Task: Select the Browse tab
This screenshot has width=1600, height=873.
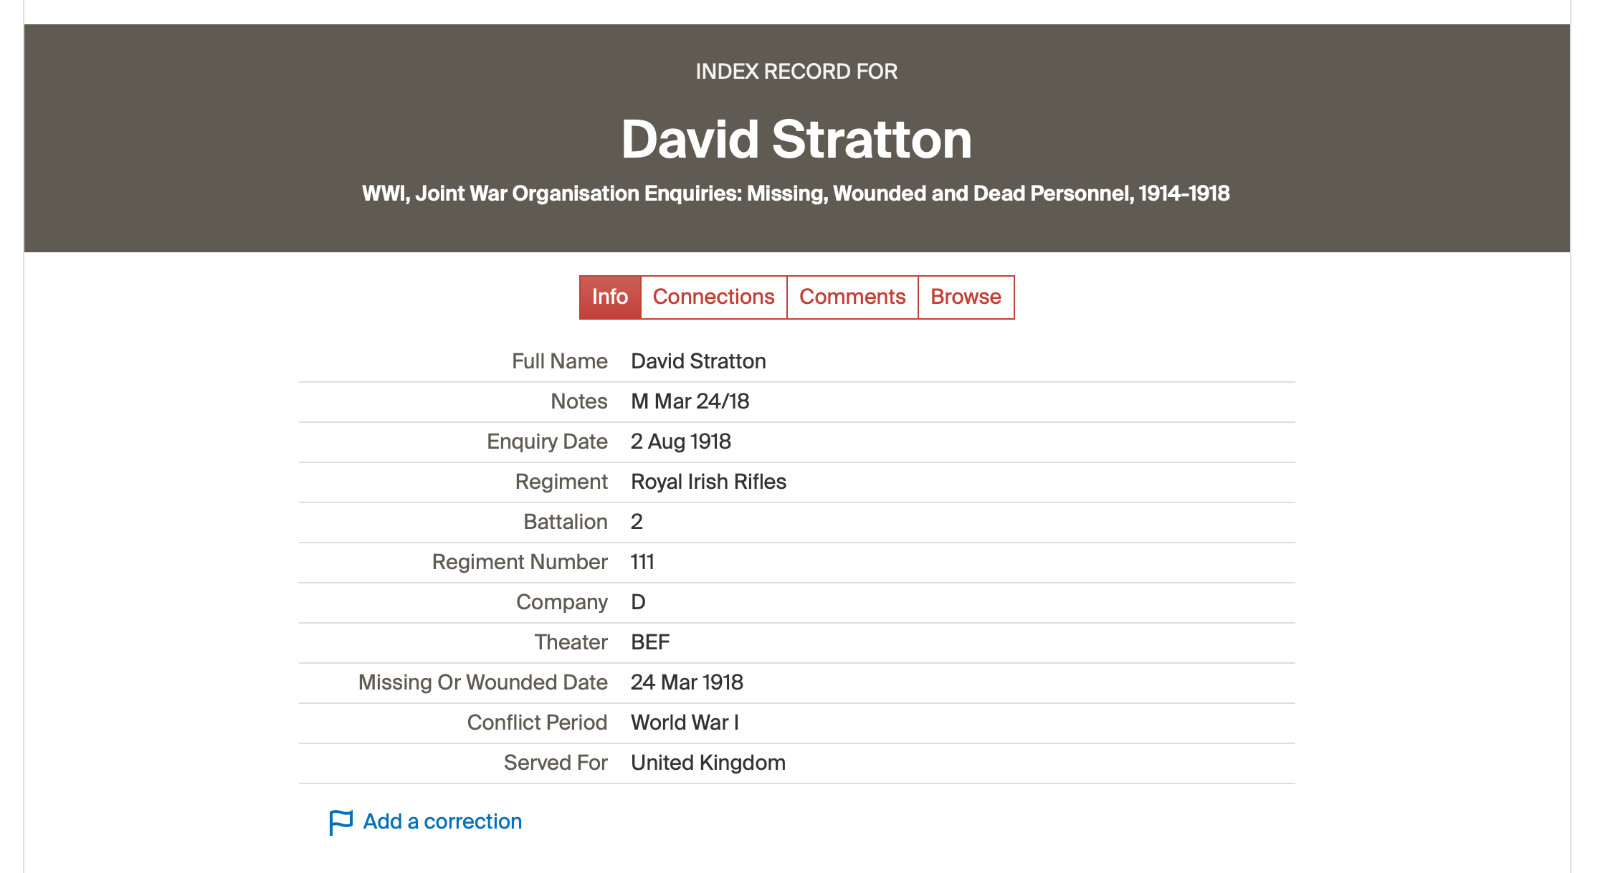Action: tap(966, 297)
